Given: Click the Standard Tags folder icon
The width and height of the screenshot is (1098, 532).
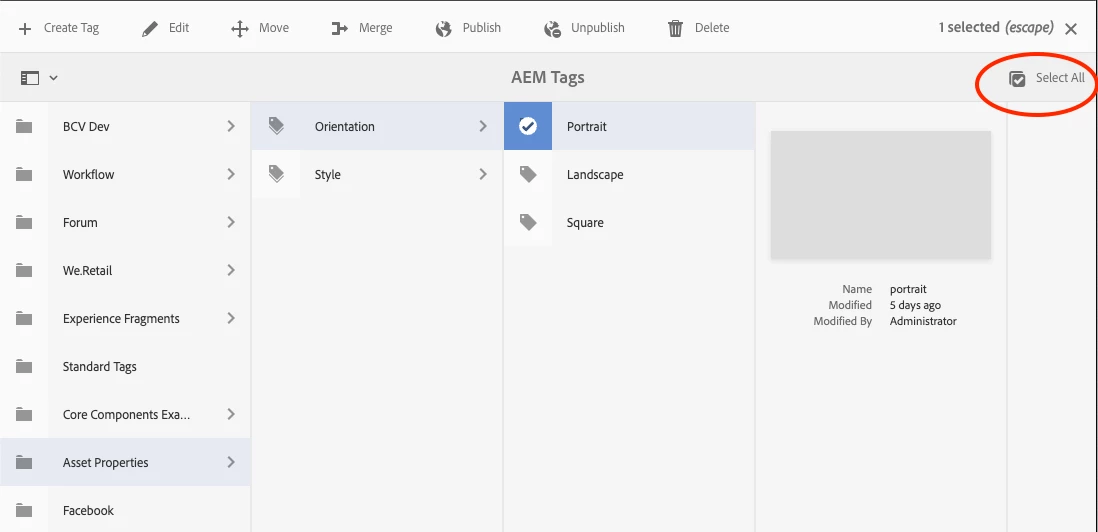Looking at the screenshot, I should coord(25,367).
